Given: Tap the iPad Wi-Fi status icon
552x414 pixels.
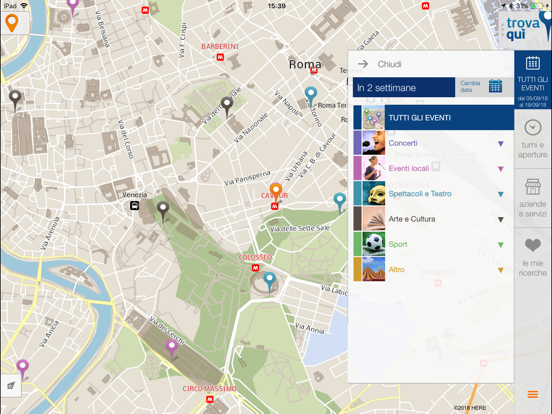Looking at the screenshot, I should point(24,6).
